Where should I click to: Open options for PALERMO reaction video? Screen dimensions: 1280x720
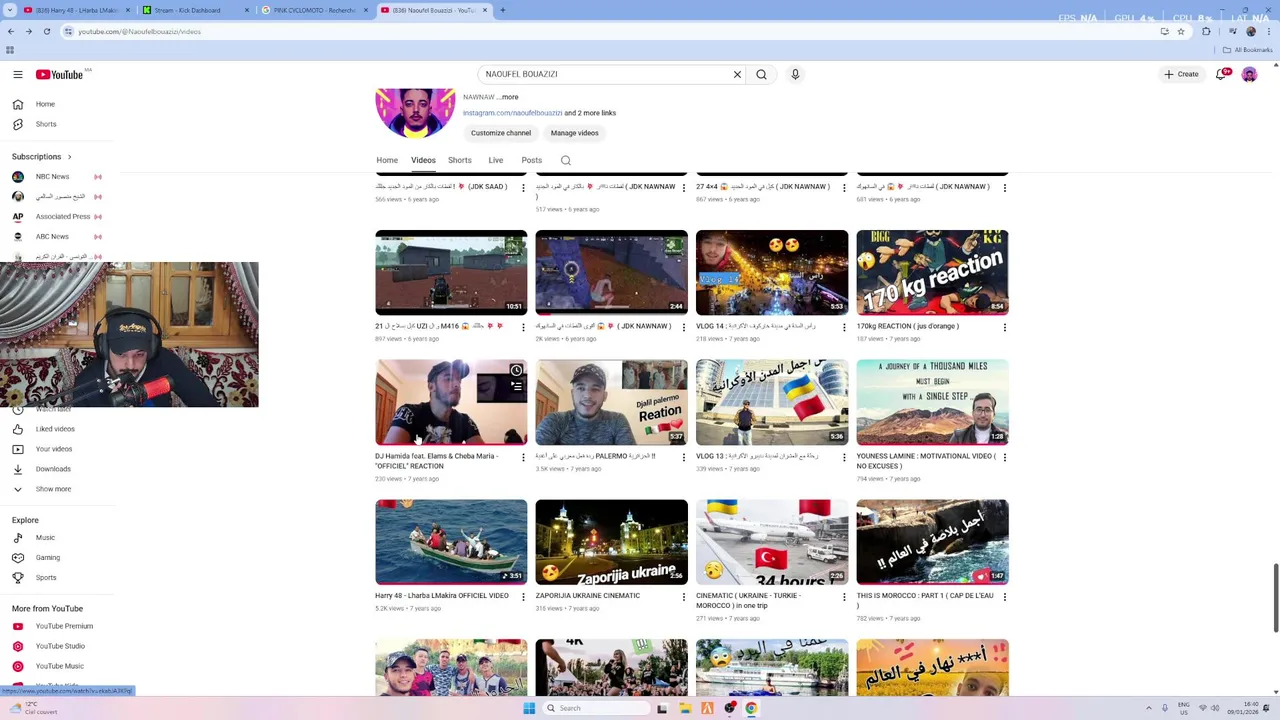[684, 457]
